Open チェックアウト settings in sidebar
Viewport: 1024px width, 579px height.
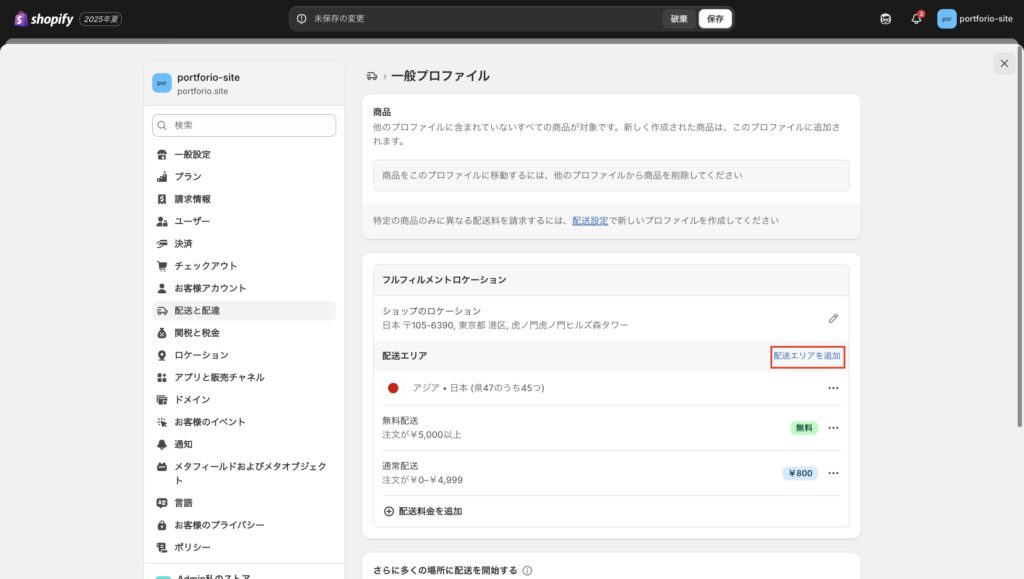[205, 266]
